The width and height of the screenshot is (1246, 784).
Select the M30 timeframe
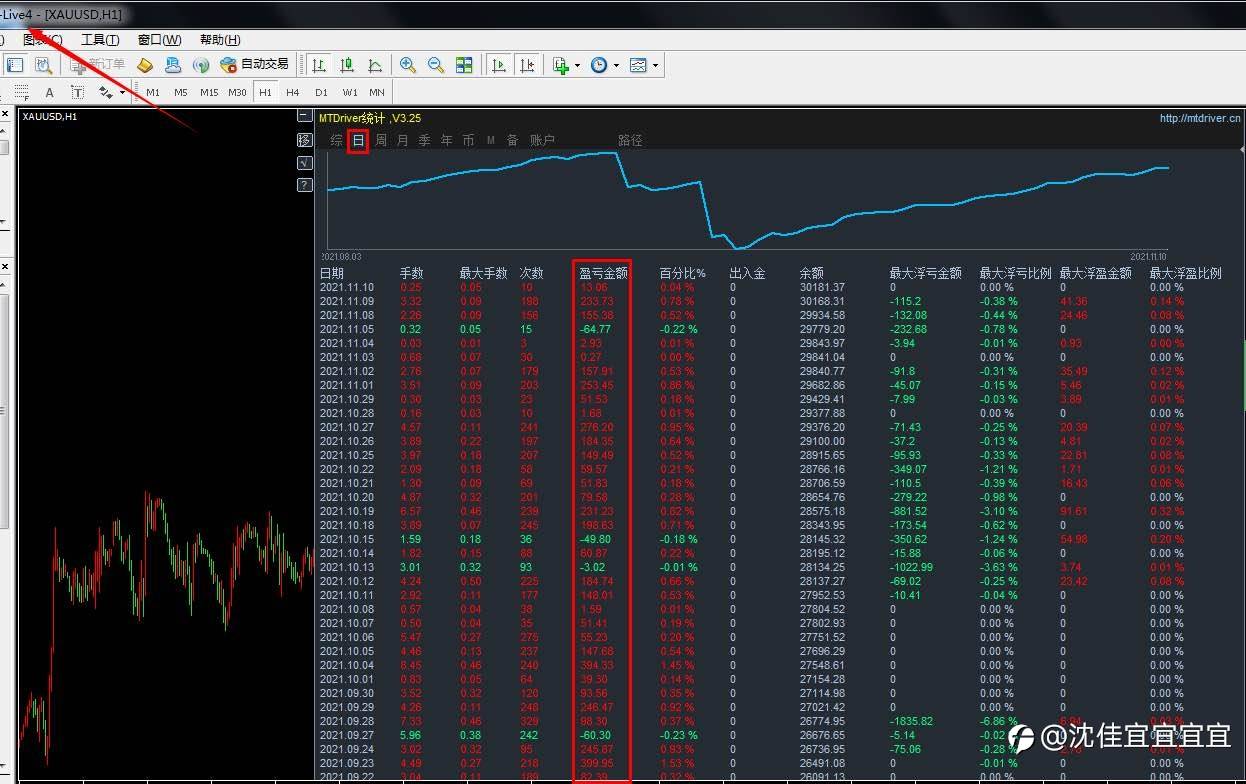[x=237, y=92]
